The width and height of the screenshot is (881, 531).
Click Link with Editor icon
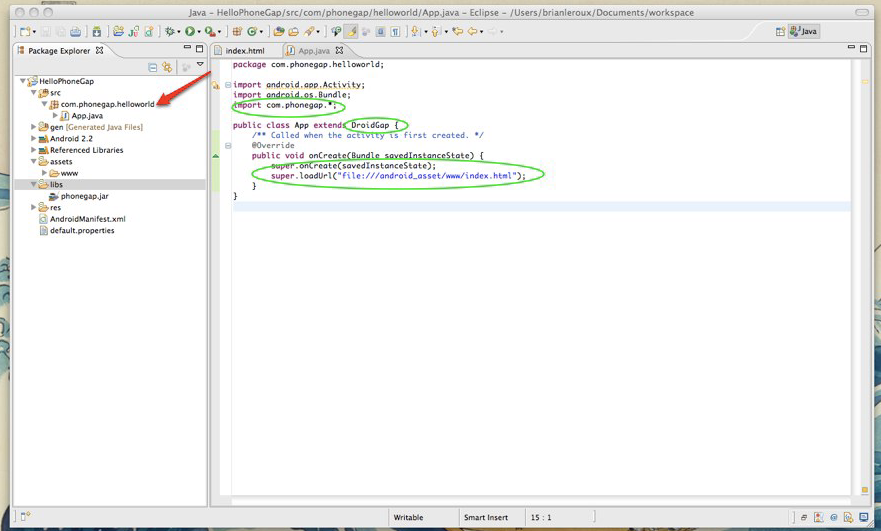pos(167,67)
